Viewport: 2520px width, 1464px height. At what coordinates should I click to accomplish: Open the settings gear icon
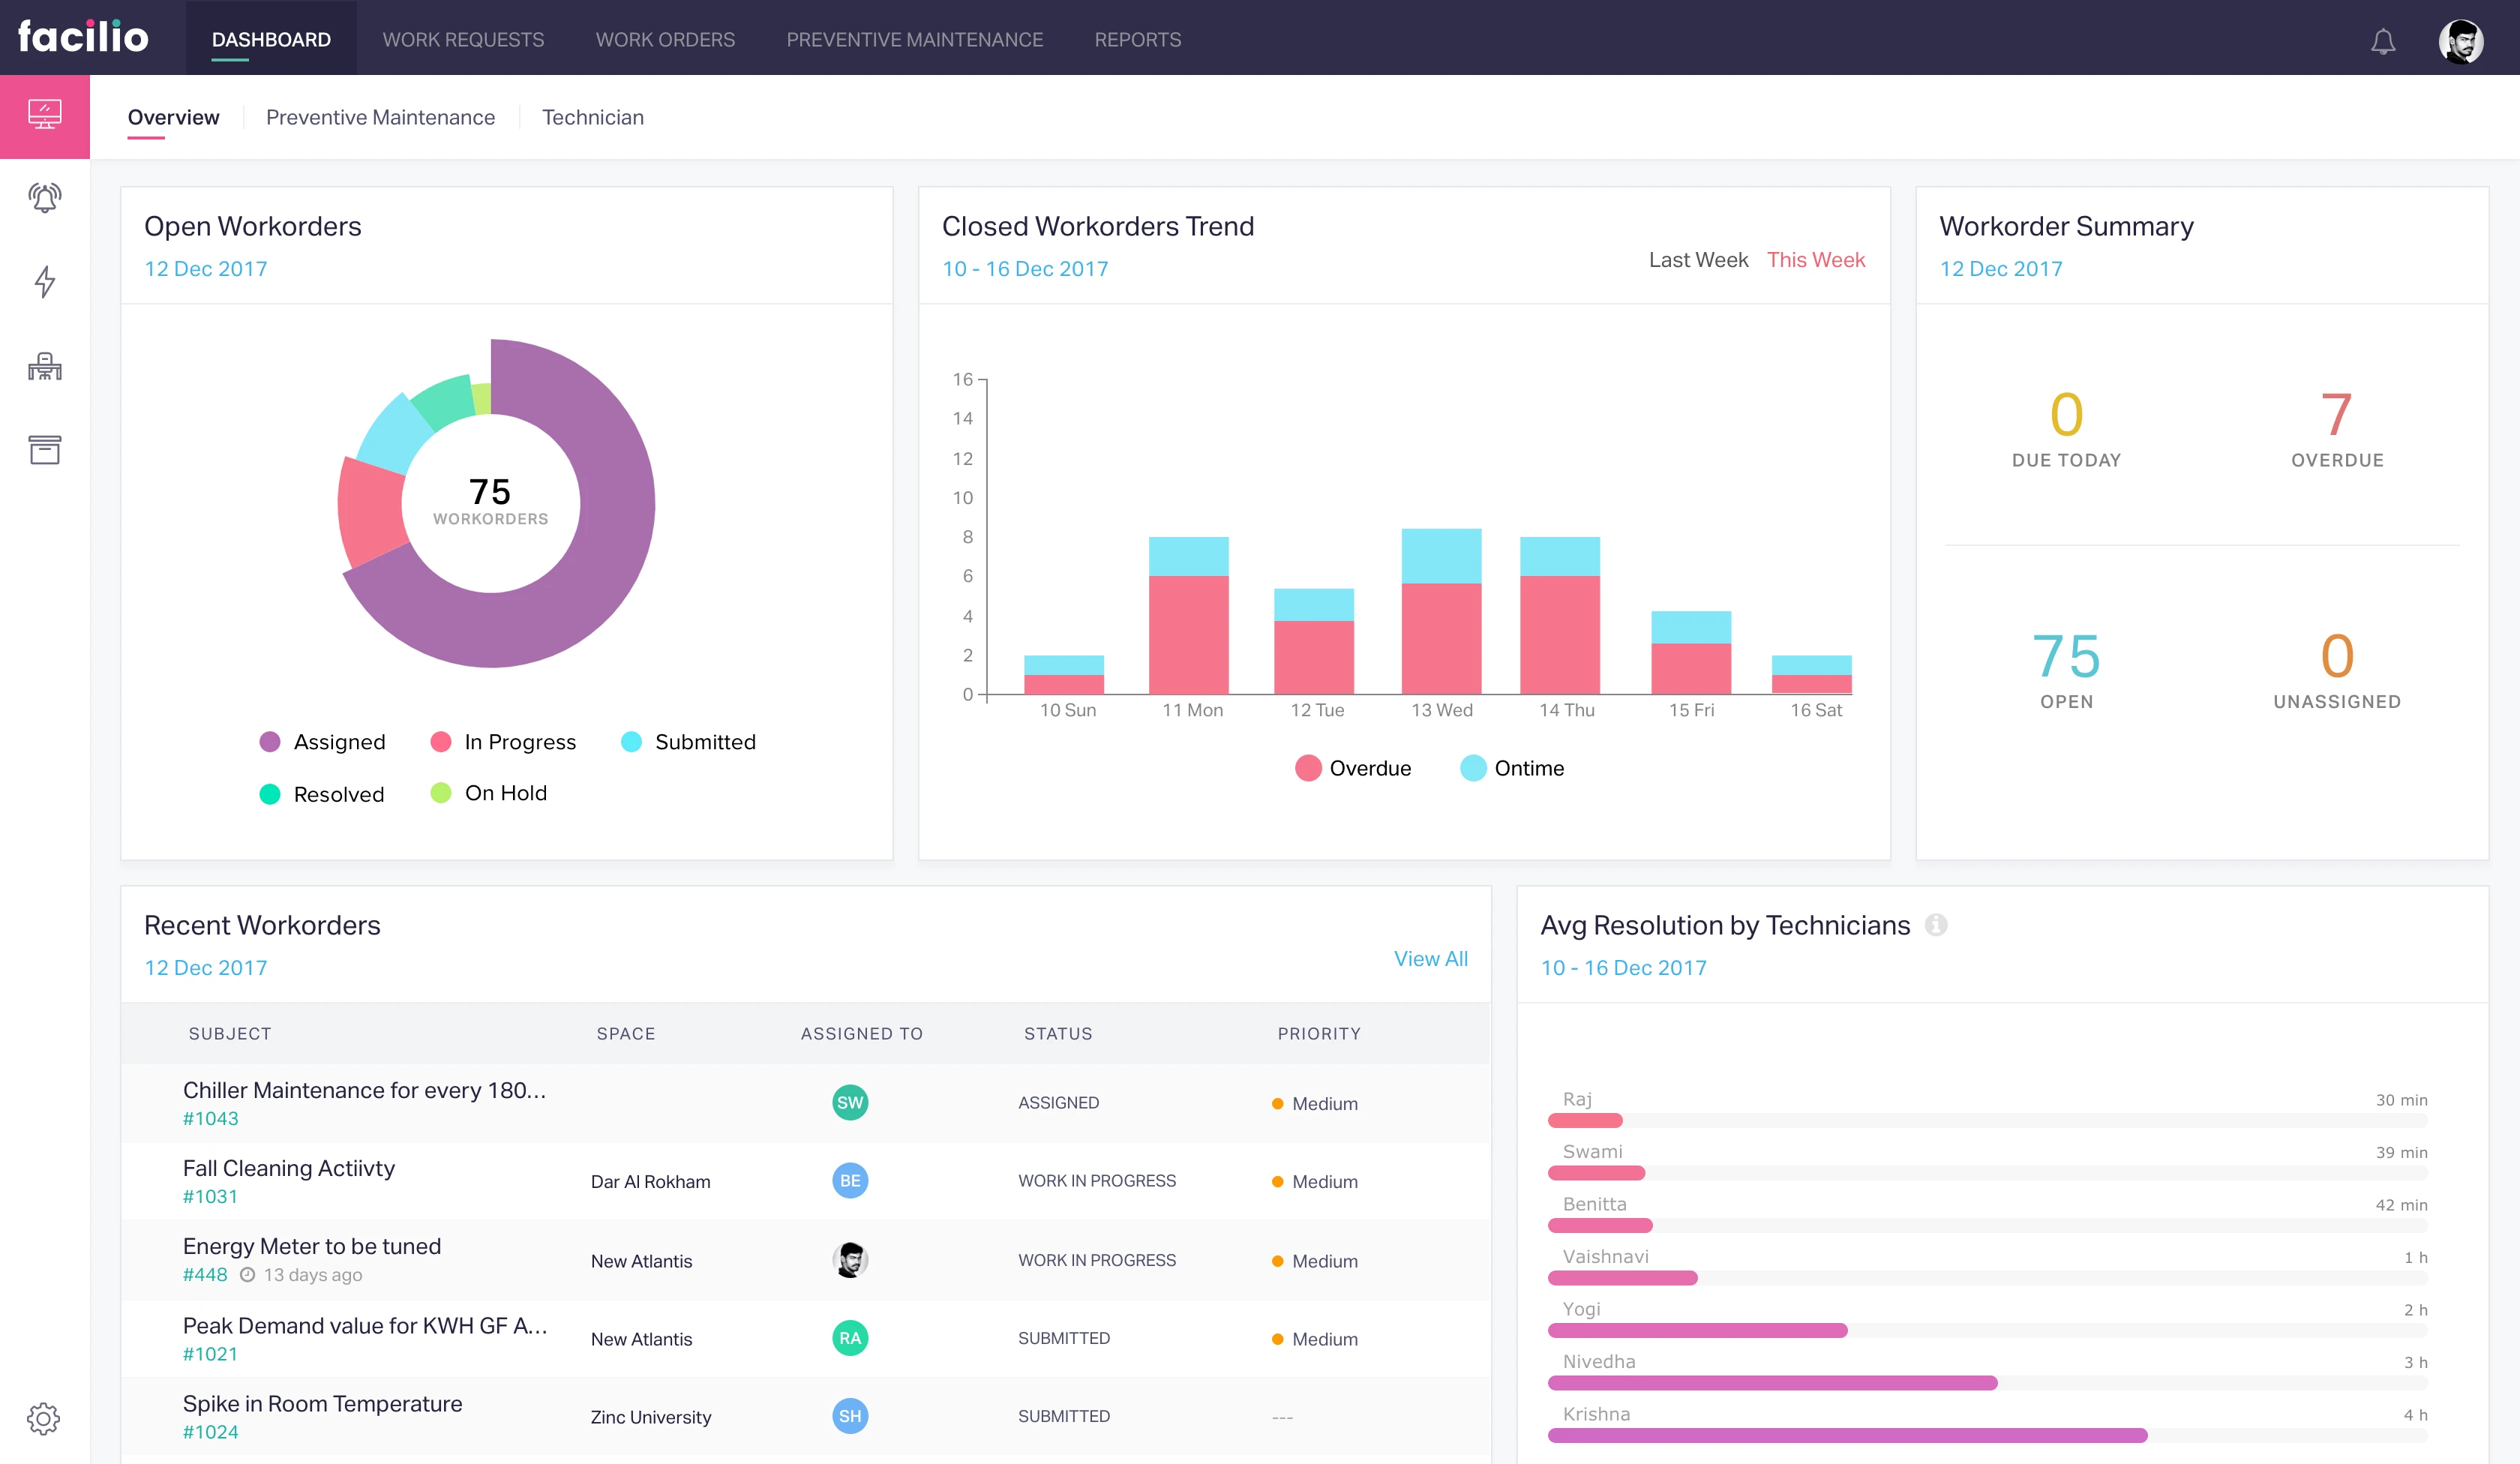[44, 1418]
